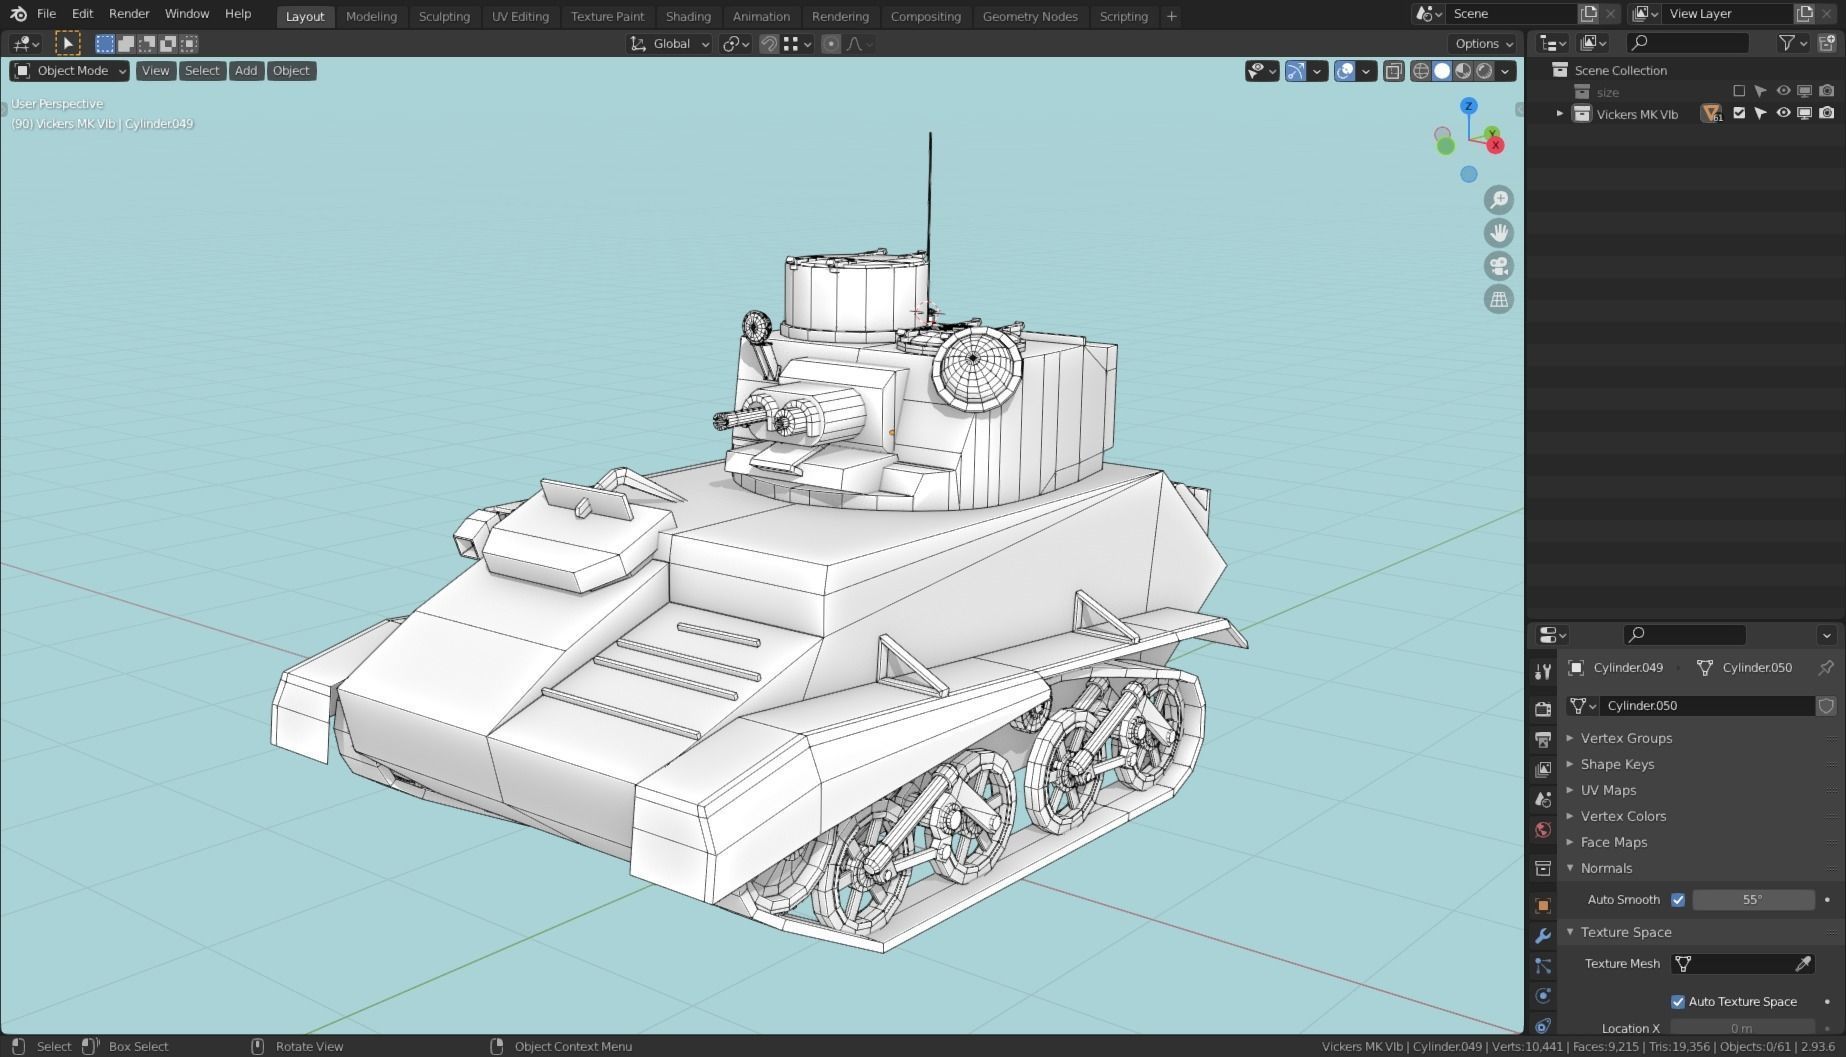Toggle pin icon in properties header
Viewport: 1846px width, 1057px height.
(x=1826, y=667)
